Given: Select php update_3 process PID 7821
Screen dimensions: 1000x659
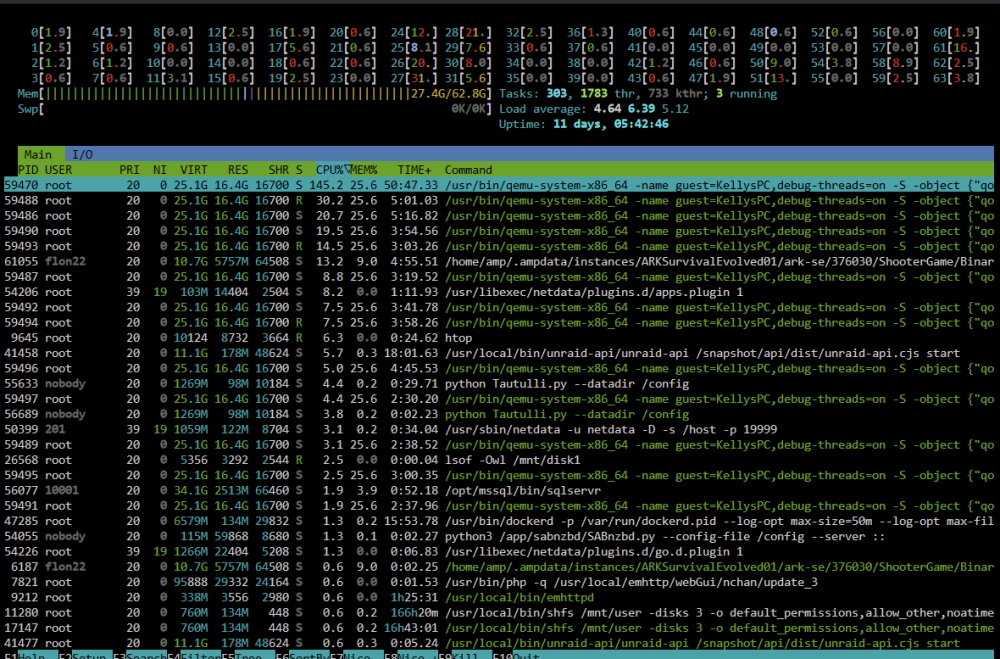Looking at the screenshot, I should click(499, 582).
